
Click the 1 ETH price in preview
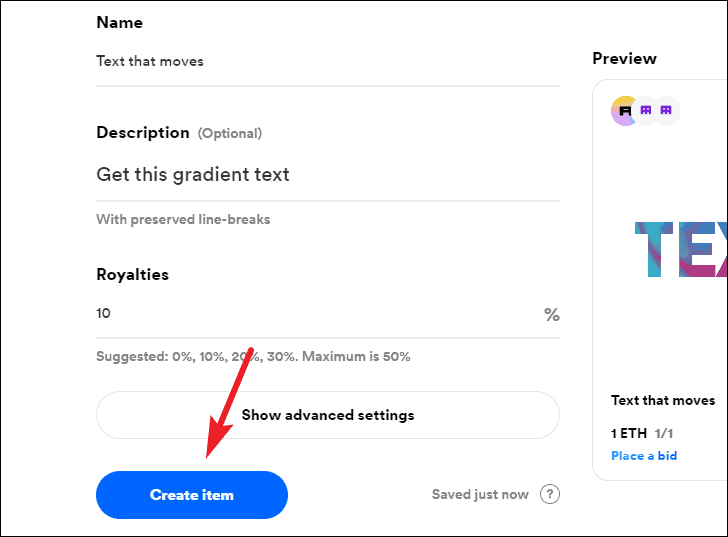tap(629, 433)
